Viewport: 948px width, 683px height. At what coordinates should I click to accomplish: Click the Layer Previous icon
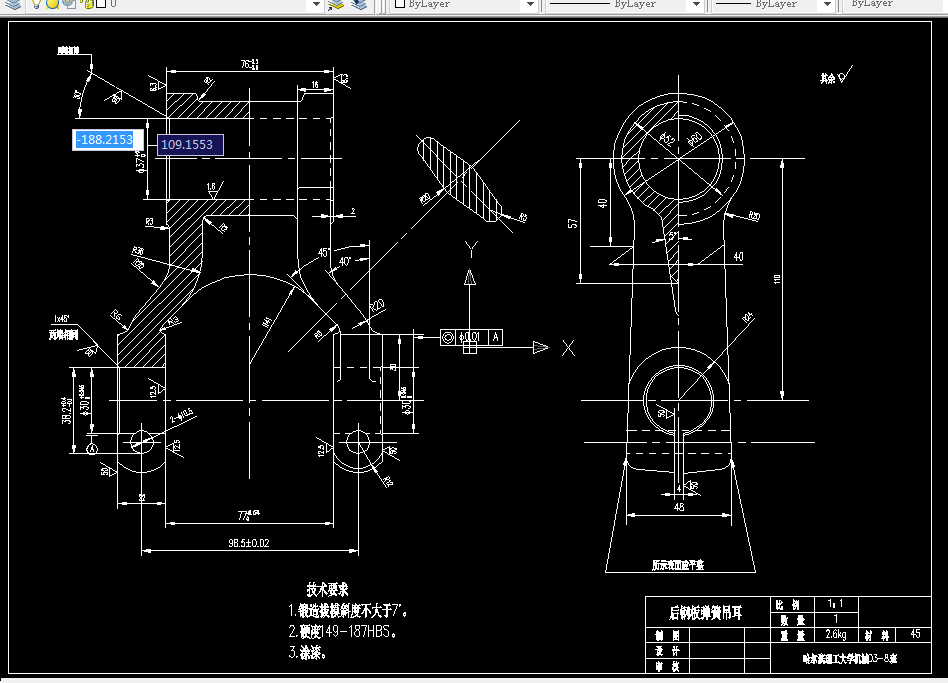tap(359, 5)
